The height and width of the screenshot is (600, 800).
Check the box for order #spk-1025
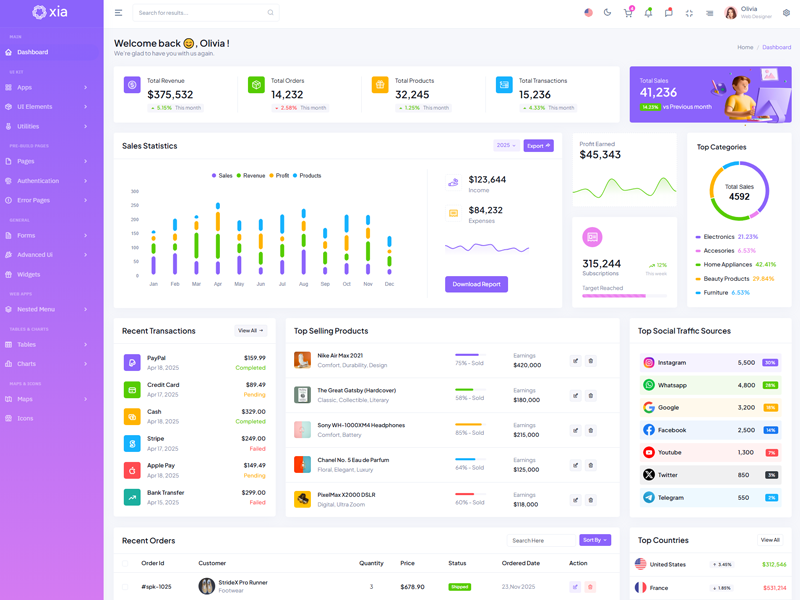126,587
